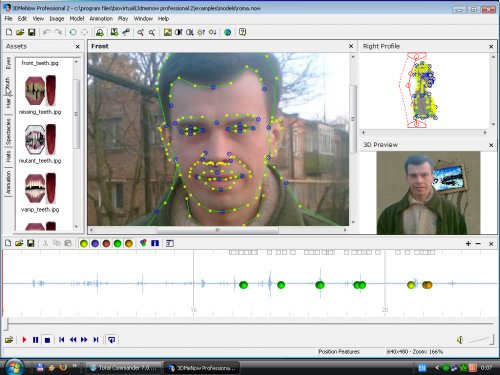The height and width of the screenshot is (375, 500).
Task: Click the speaker volume icon
Action: tap(460, 340)
